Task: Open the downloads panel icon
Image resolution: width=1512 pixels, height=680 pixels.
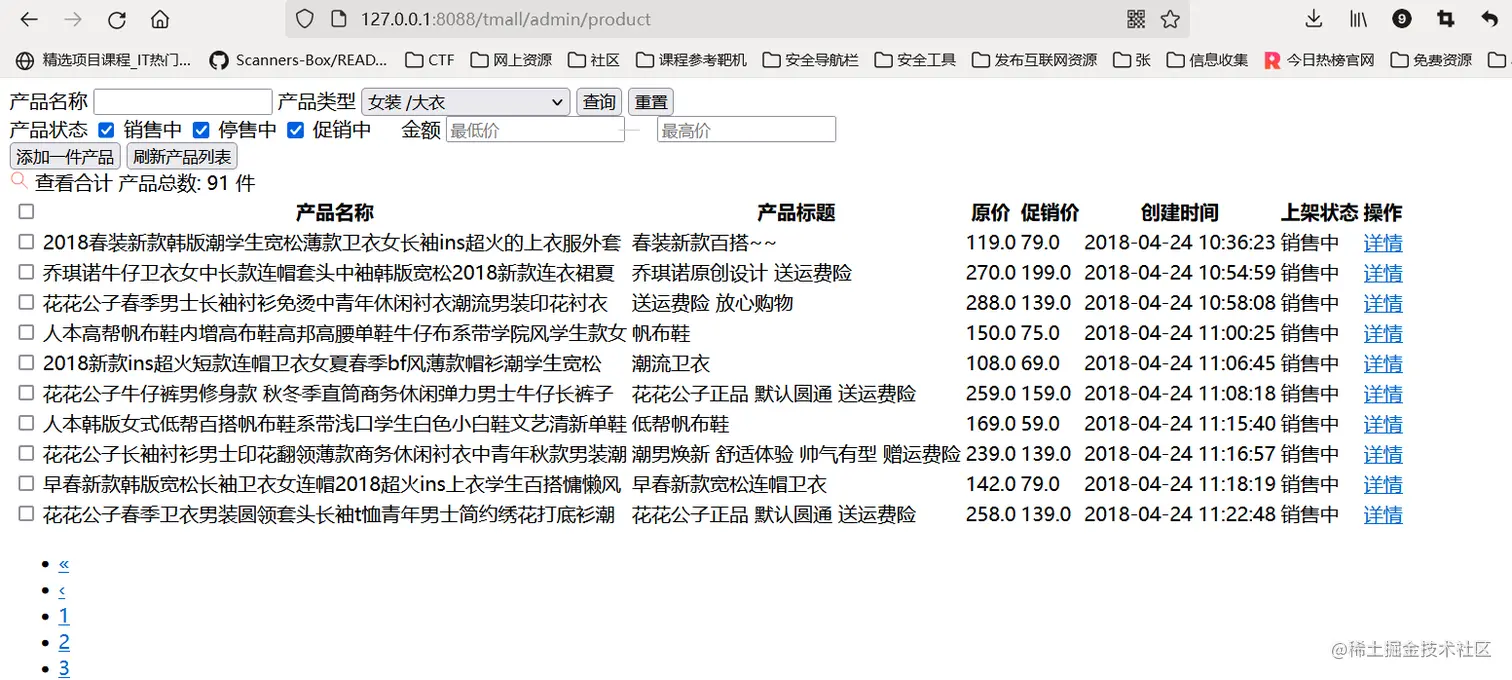Action: 1312,19
